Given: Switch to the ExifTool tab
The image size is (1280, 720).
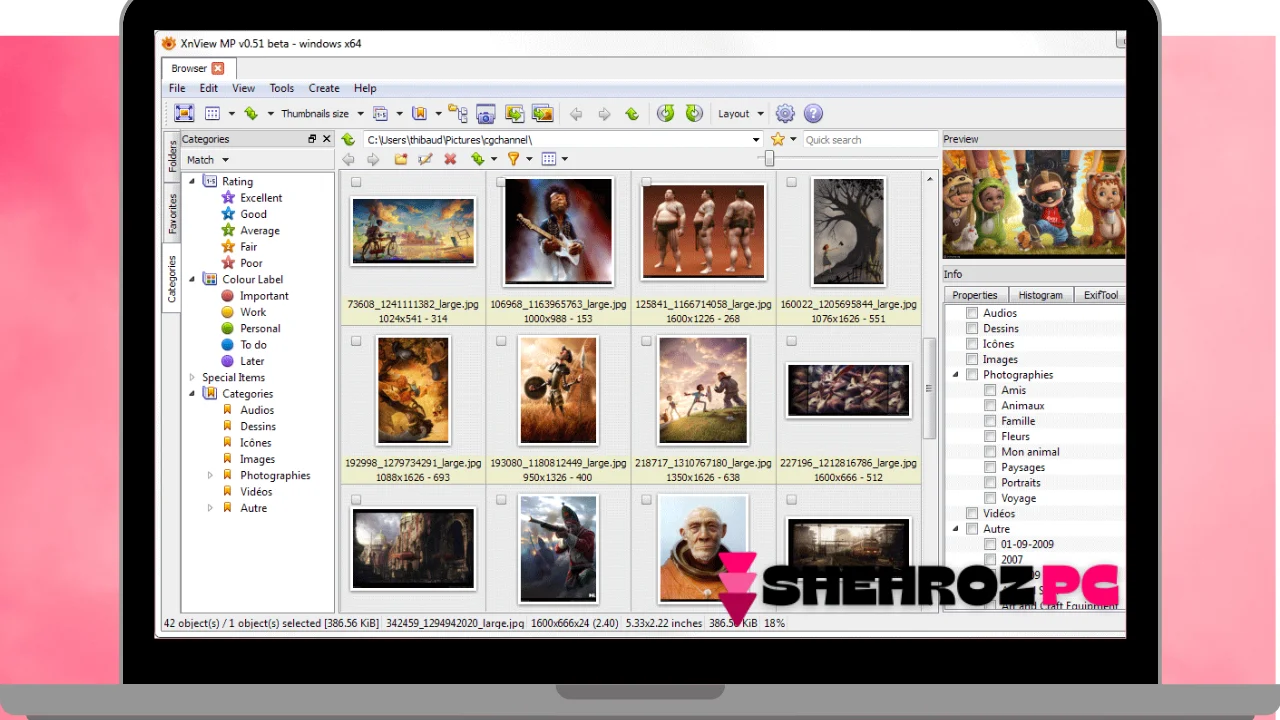Looking at the screenshot, I should click(1100, 295).
